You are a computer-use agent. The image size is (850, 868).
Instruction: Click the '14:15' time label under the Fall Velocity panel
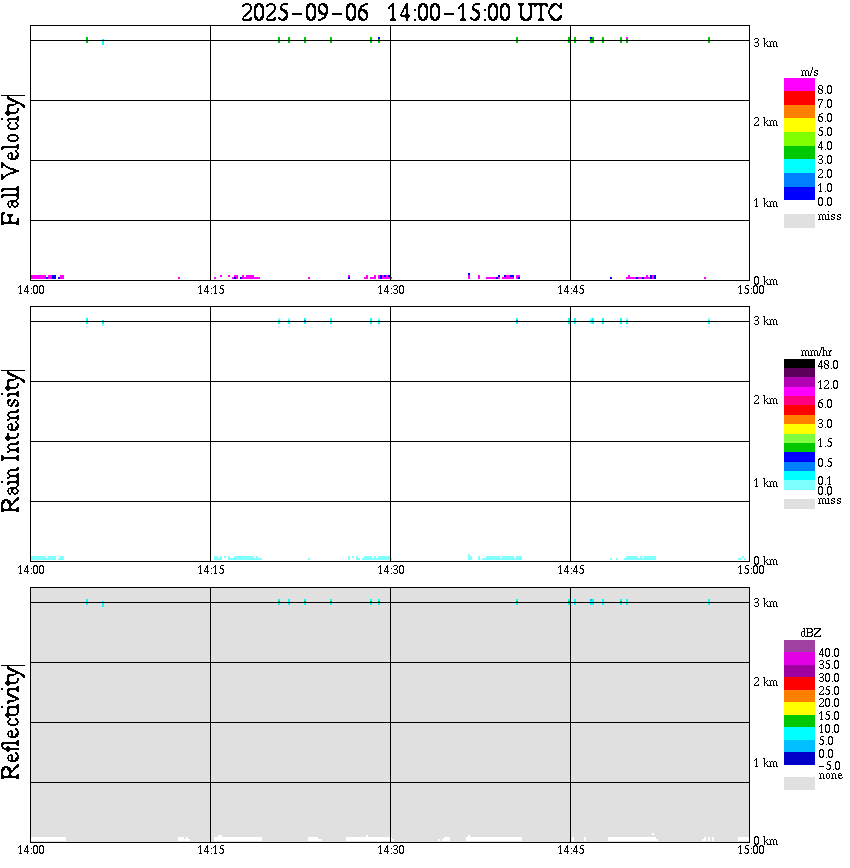(210, 290)
